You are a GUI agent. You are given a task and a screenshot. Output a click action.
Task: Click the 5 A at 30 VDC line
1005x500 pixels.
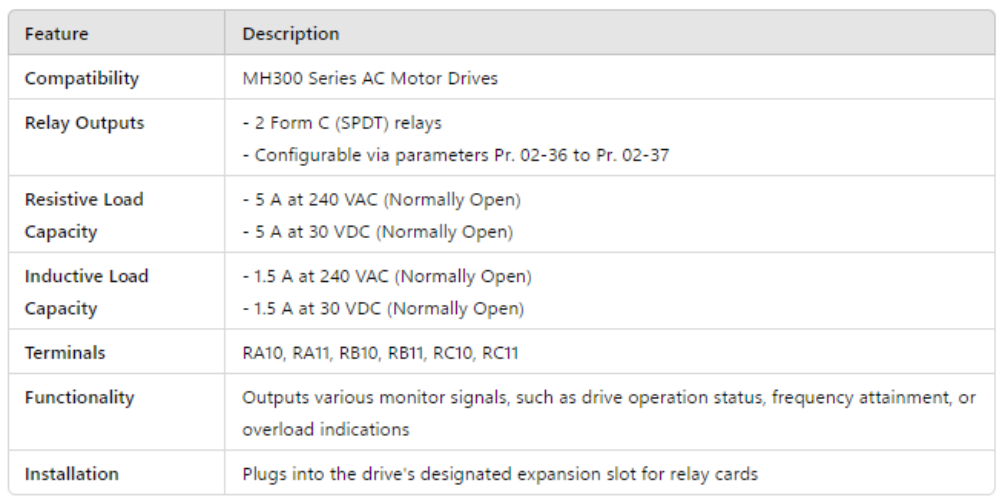coord(377,232)
